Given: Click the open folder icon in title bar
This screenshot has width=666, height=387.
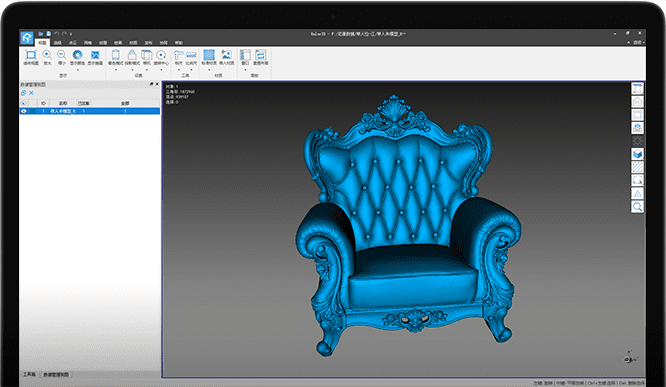Looking at the screenshot, I should (41, 34).
